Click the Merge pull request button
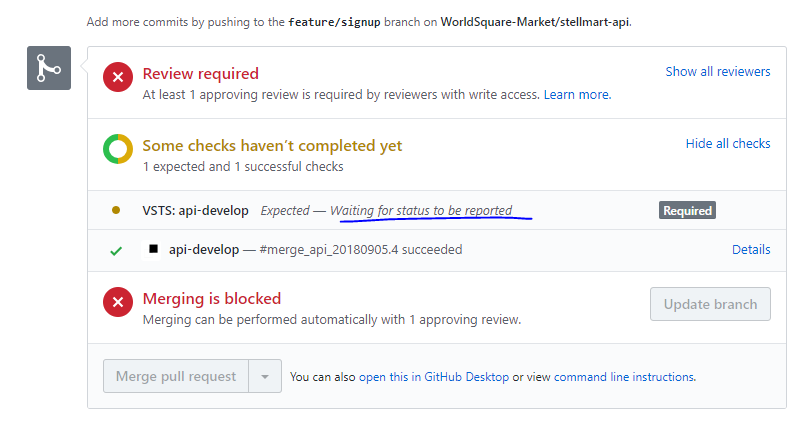 [x=176, y=377]
